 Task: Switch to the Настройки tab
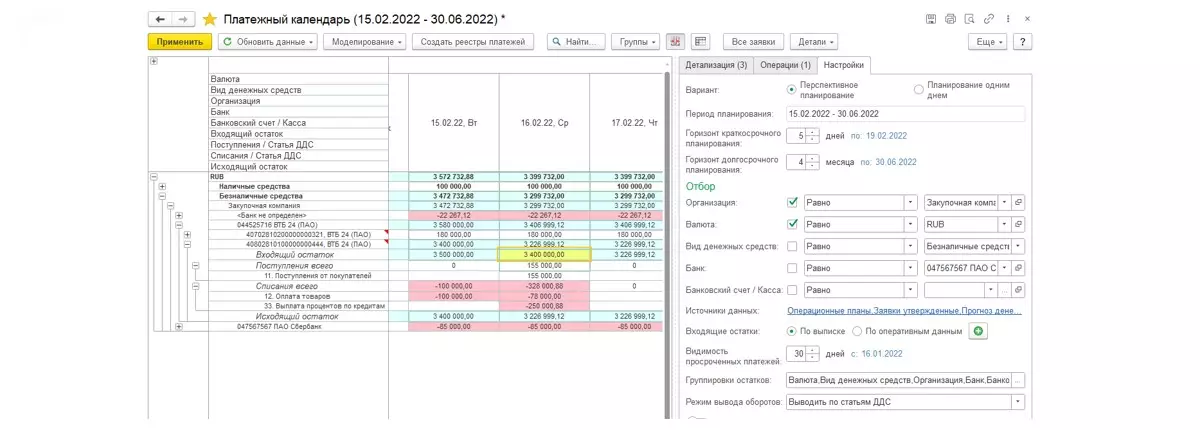point(843,65)
